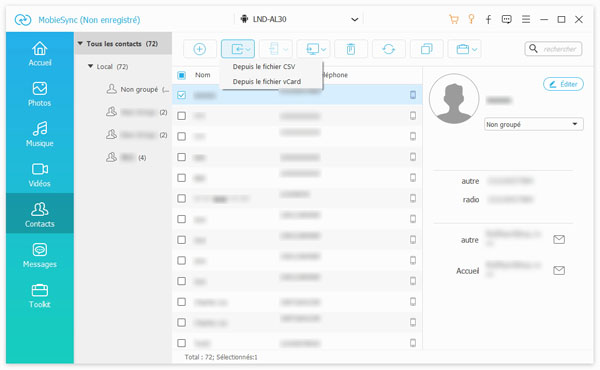Check the sixth contact row checkbox
This screenshot has height=370, width=600.
coord(181,198)
